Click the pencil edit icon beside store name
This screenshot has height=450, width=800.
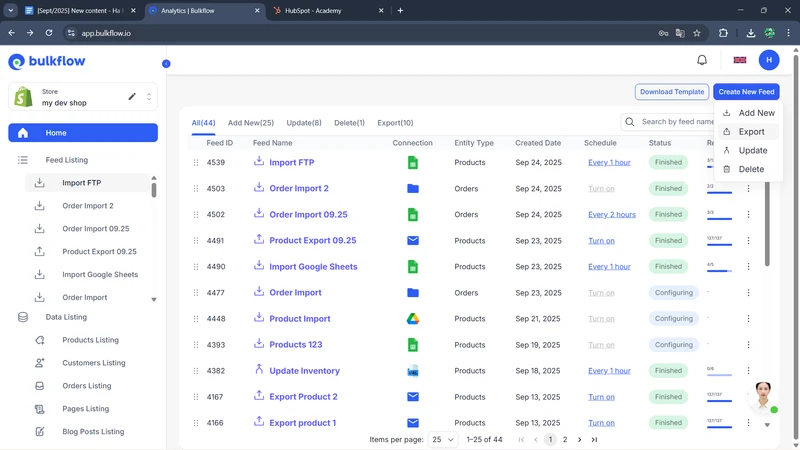pos(132,97)
